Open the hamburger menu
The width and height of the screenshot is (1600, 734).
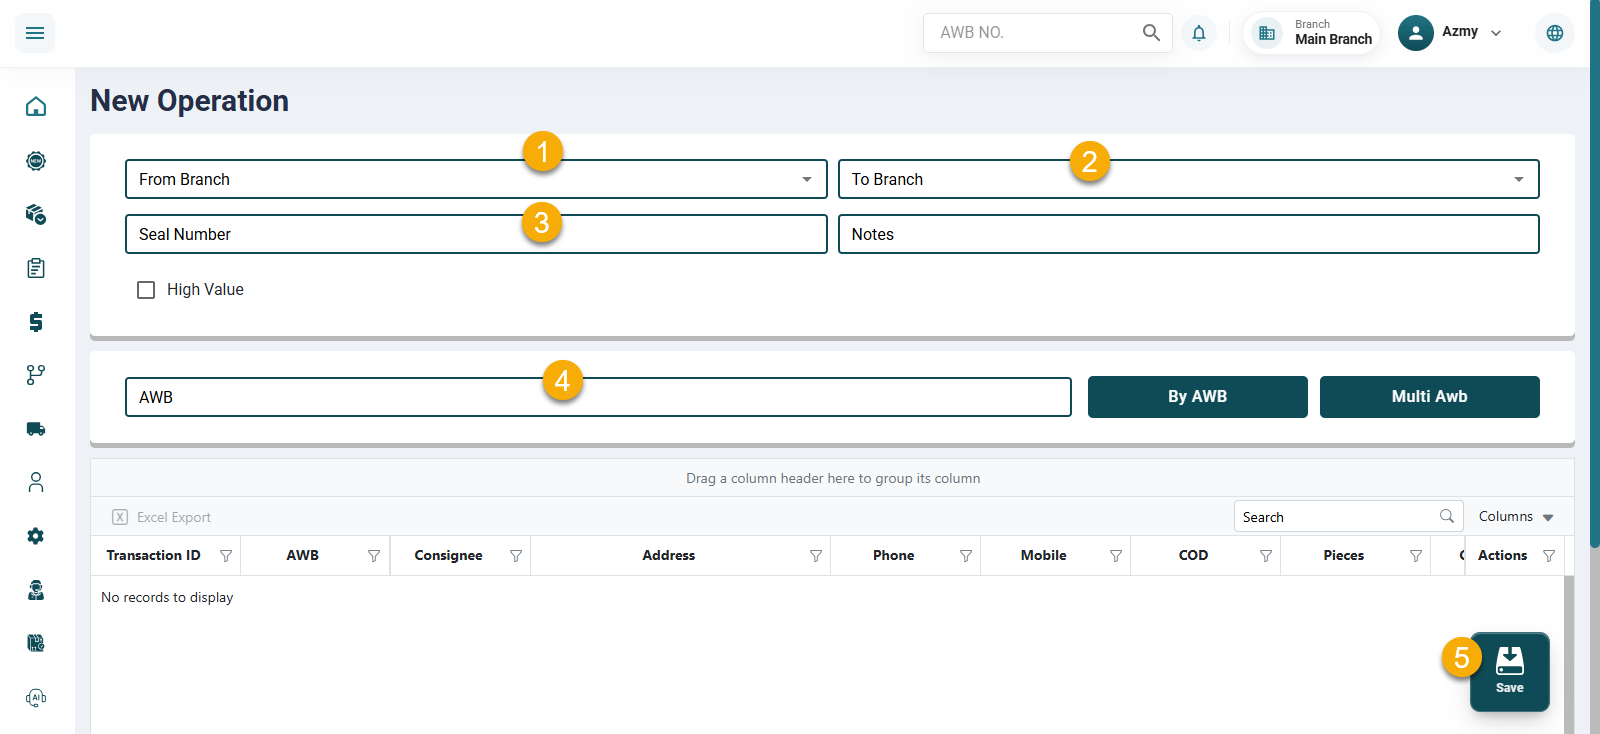(x=35, y=33)
